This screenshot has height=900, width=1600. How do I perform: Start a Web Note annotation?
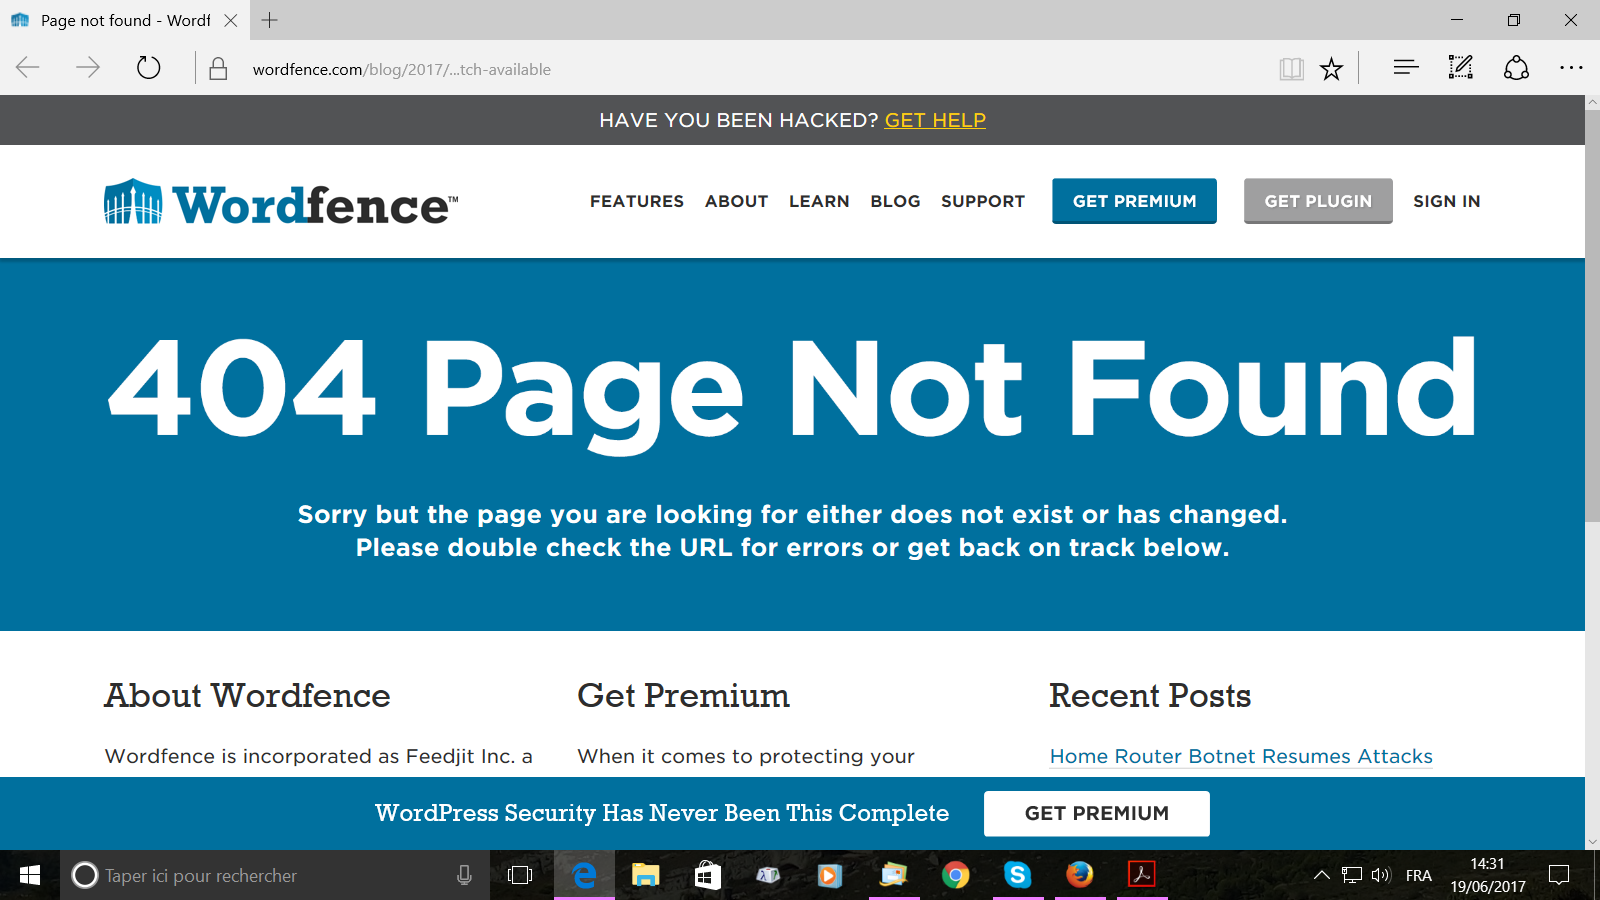1460,68
